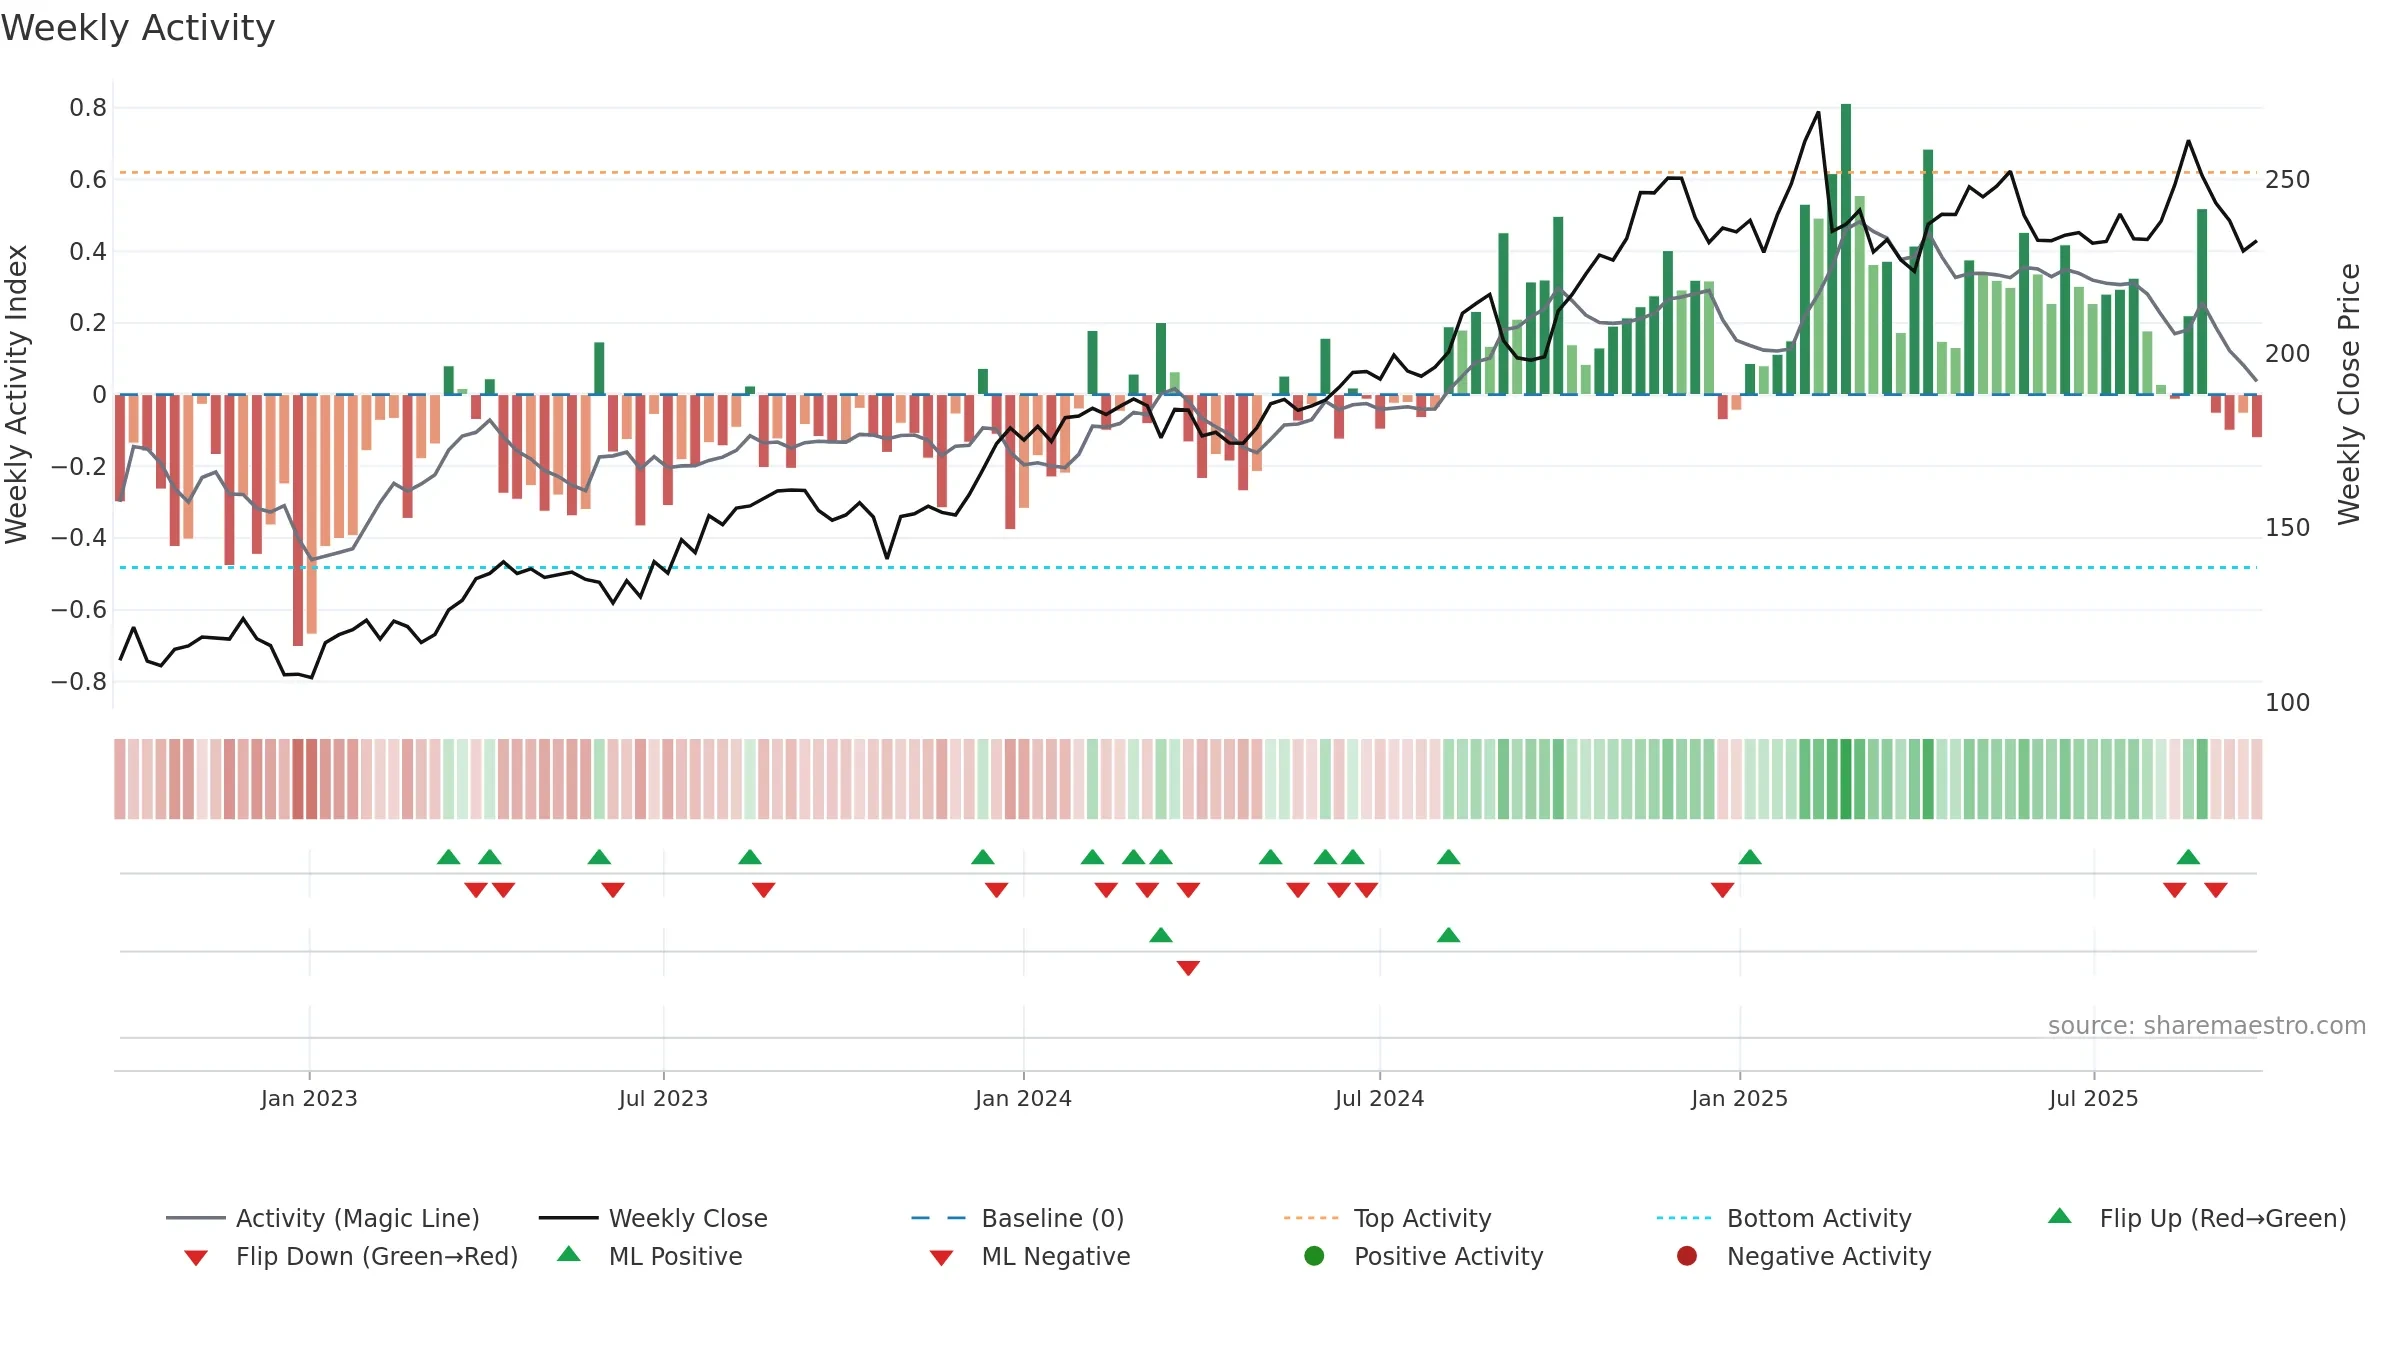The image size is (2400, 1350).
Task: Click the '0.8' left-axis tick label
Action: (x=88, y=108)
